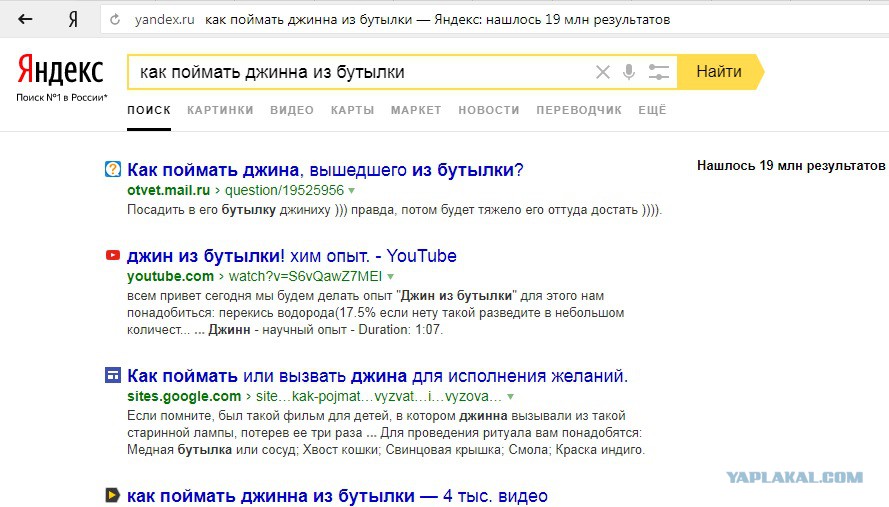
Task: Click snippet text 'Джинн - научный опыт - Duration: 1:07.'
Action: pyautogui.click(x=325, y=329)
